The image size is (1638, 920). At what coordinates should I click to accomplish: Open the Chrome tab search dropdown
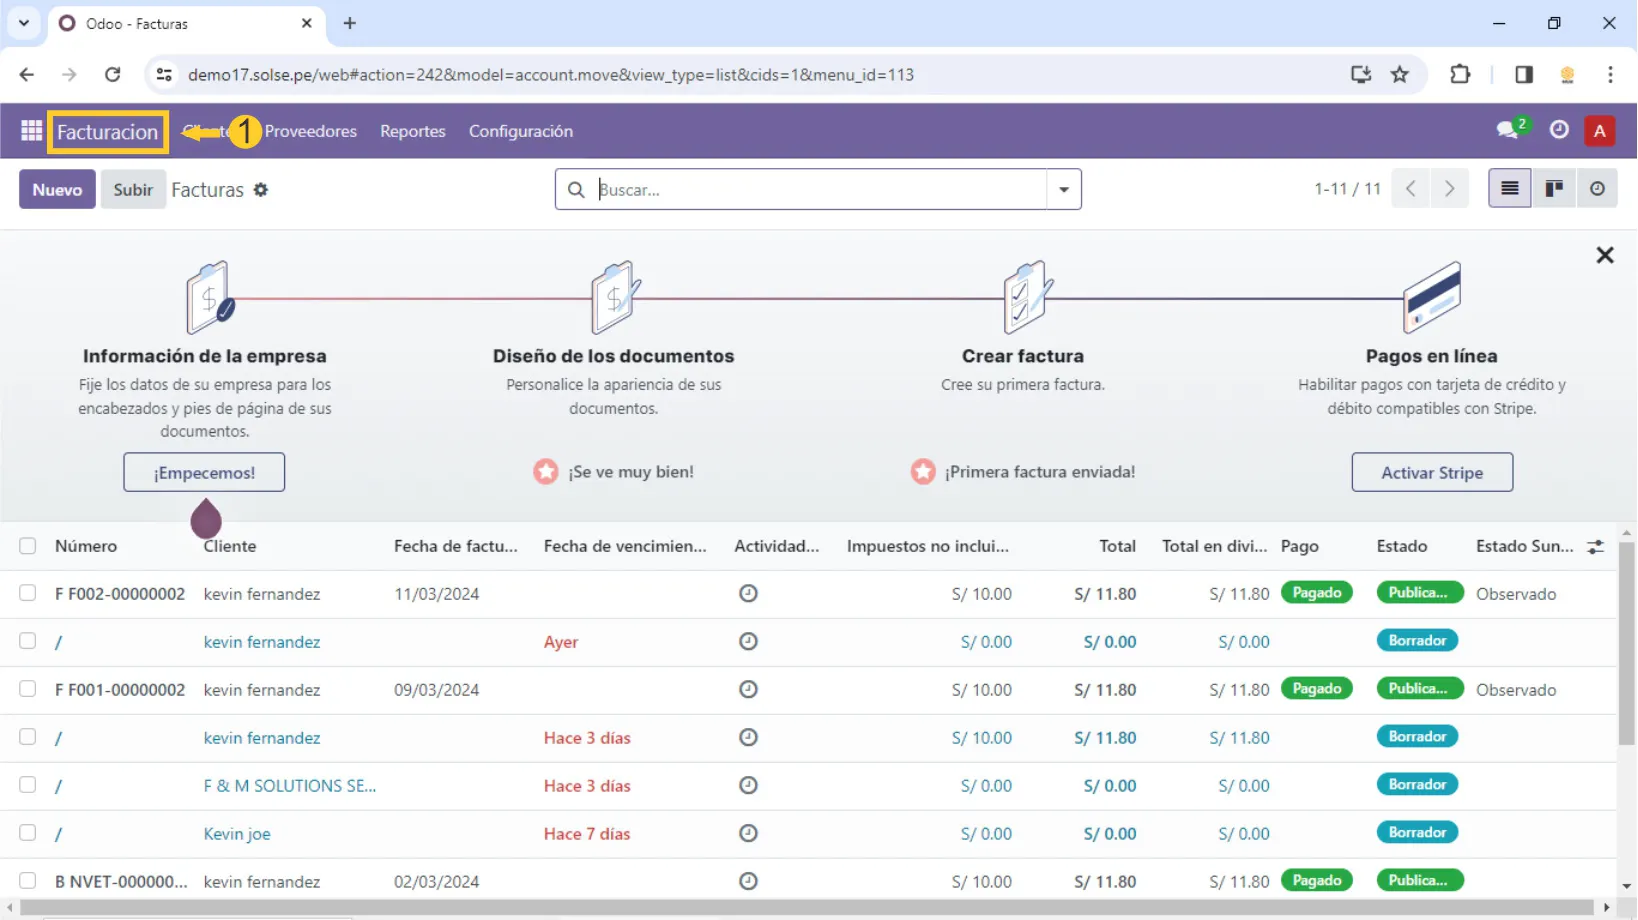click(24, 23)
